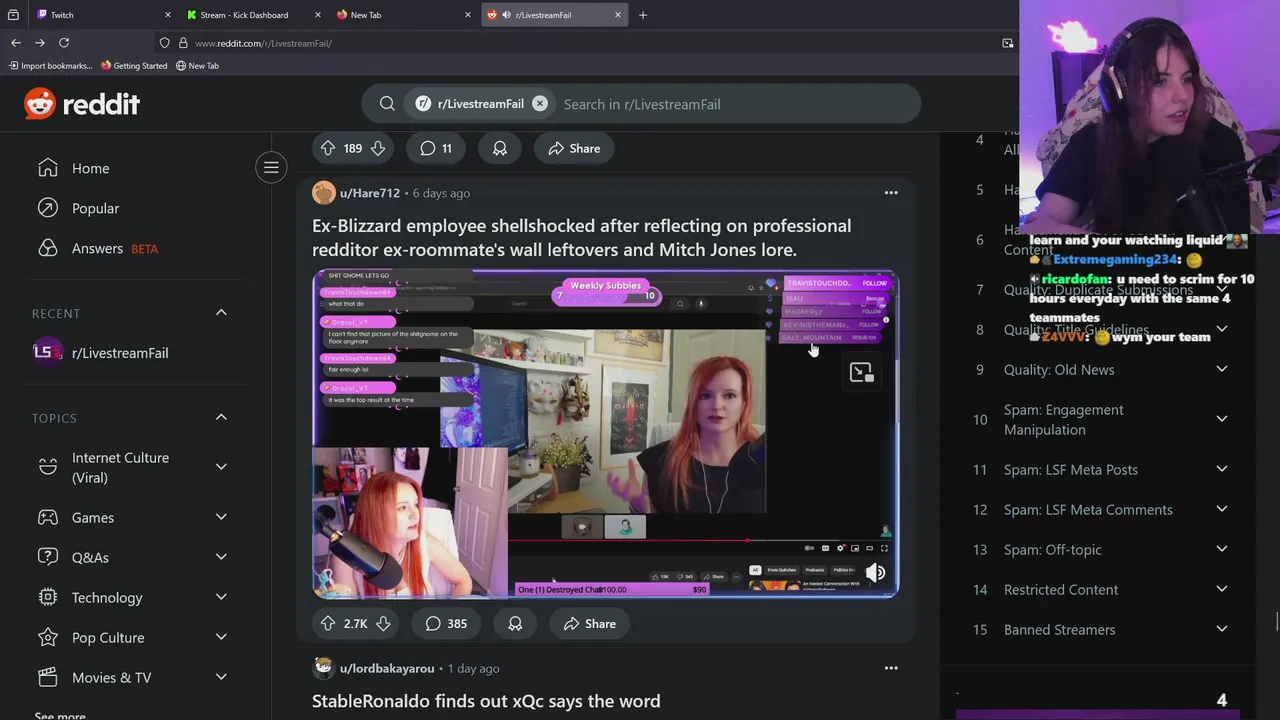Open Import bookmarks bookmark item
Screen dimensions: 1280x720
[50, 66]
